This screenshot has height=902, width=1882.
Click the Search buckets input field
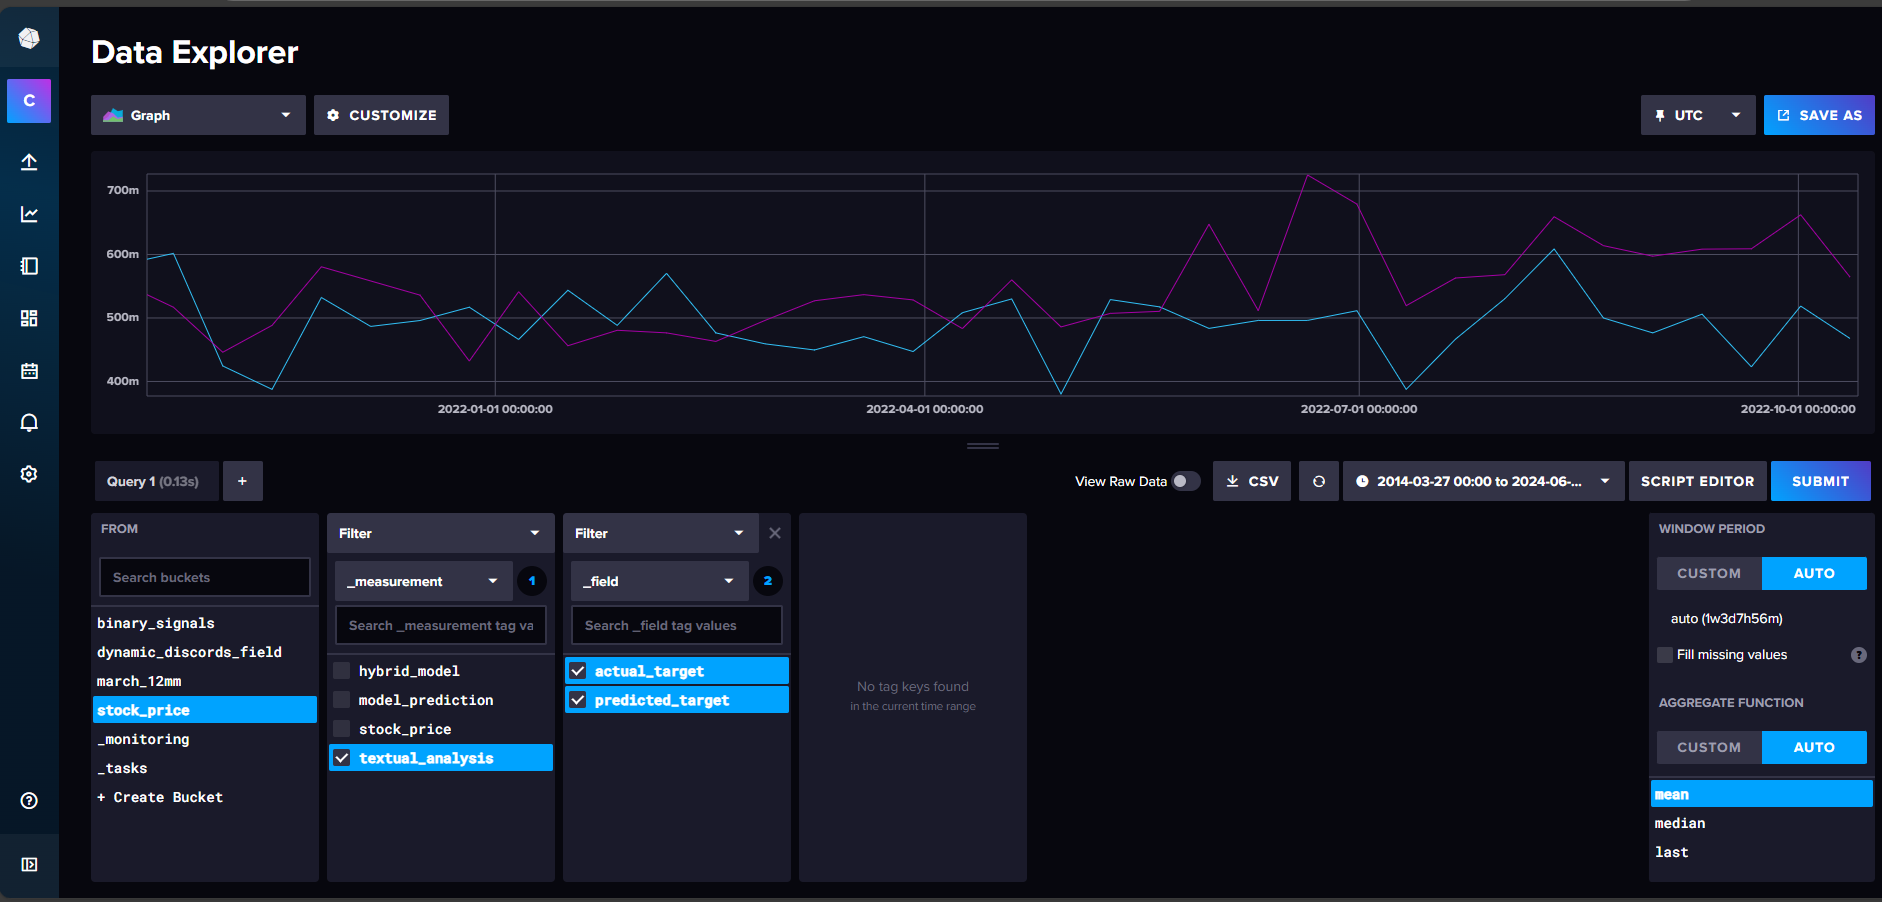(204, 577)
